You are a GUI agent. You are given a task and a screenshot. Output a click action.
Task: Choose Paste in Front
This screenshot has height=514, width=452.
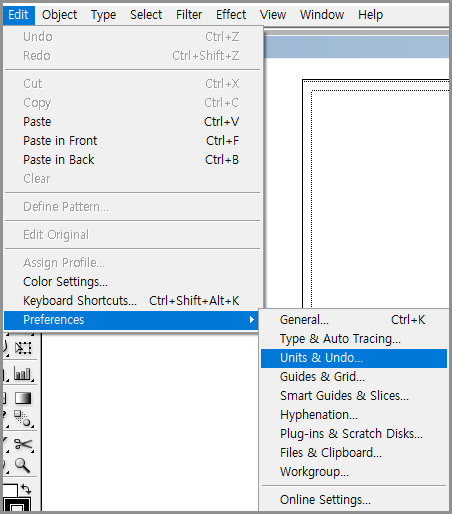[131, 141]
